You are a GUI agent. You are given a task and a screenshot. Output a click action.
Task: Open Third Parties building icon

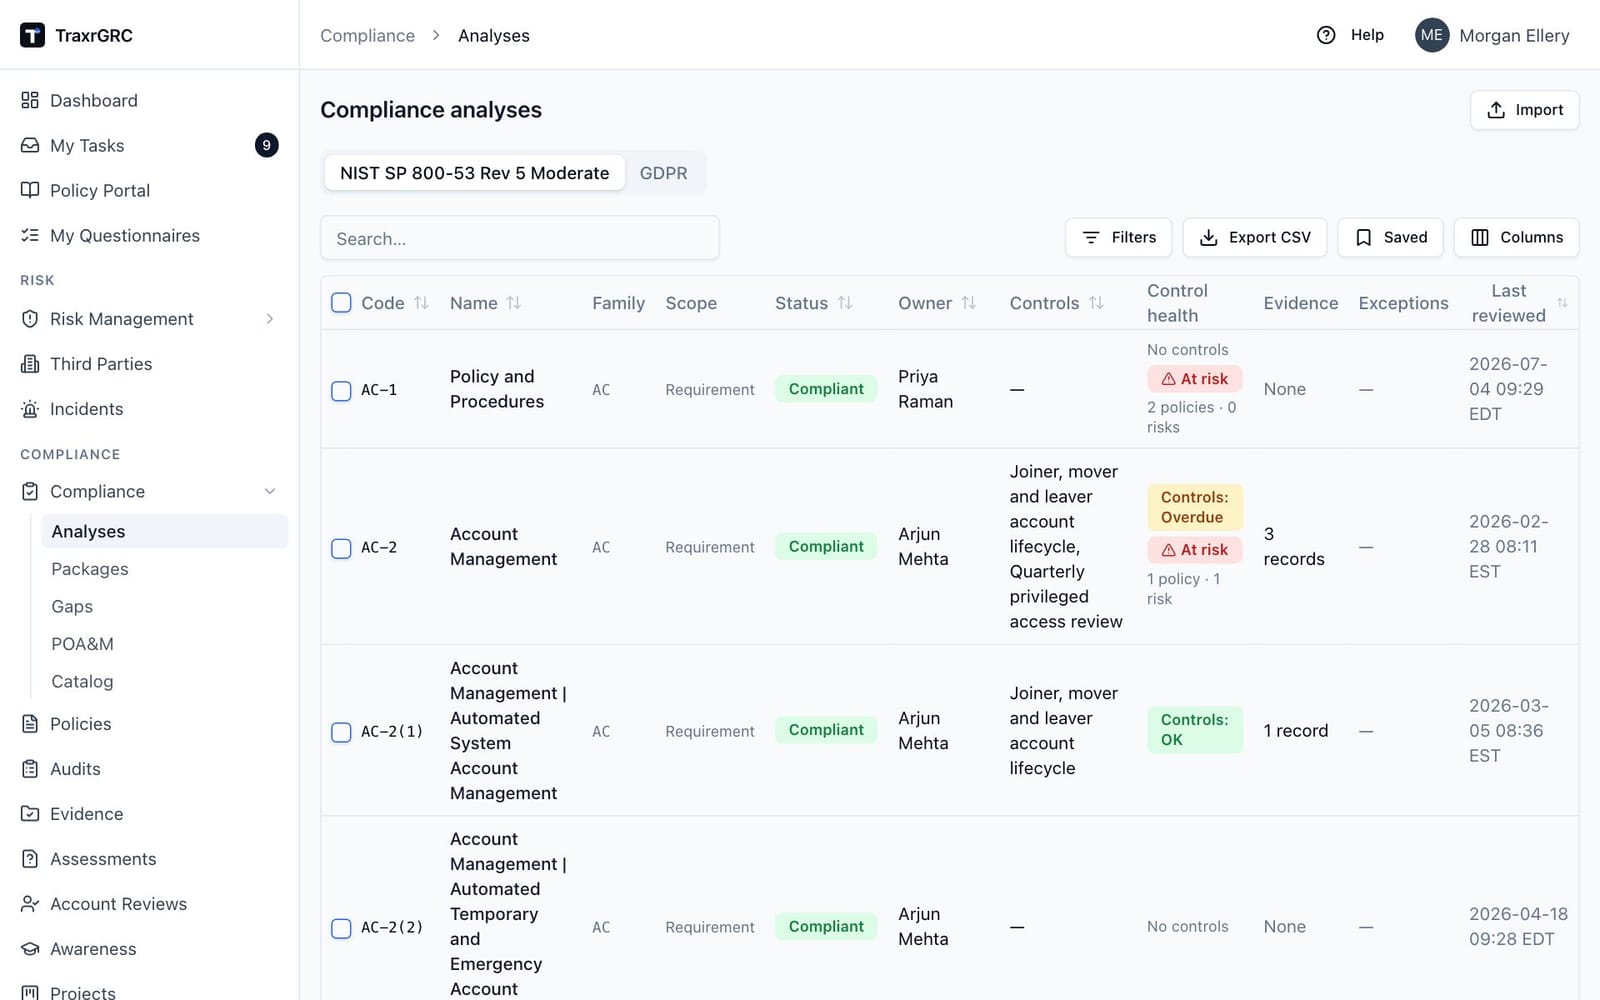(x=30, y=364)
